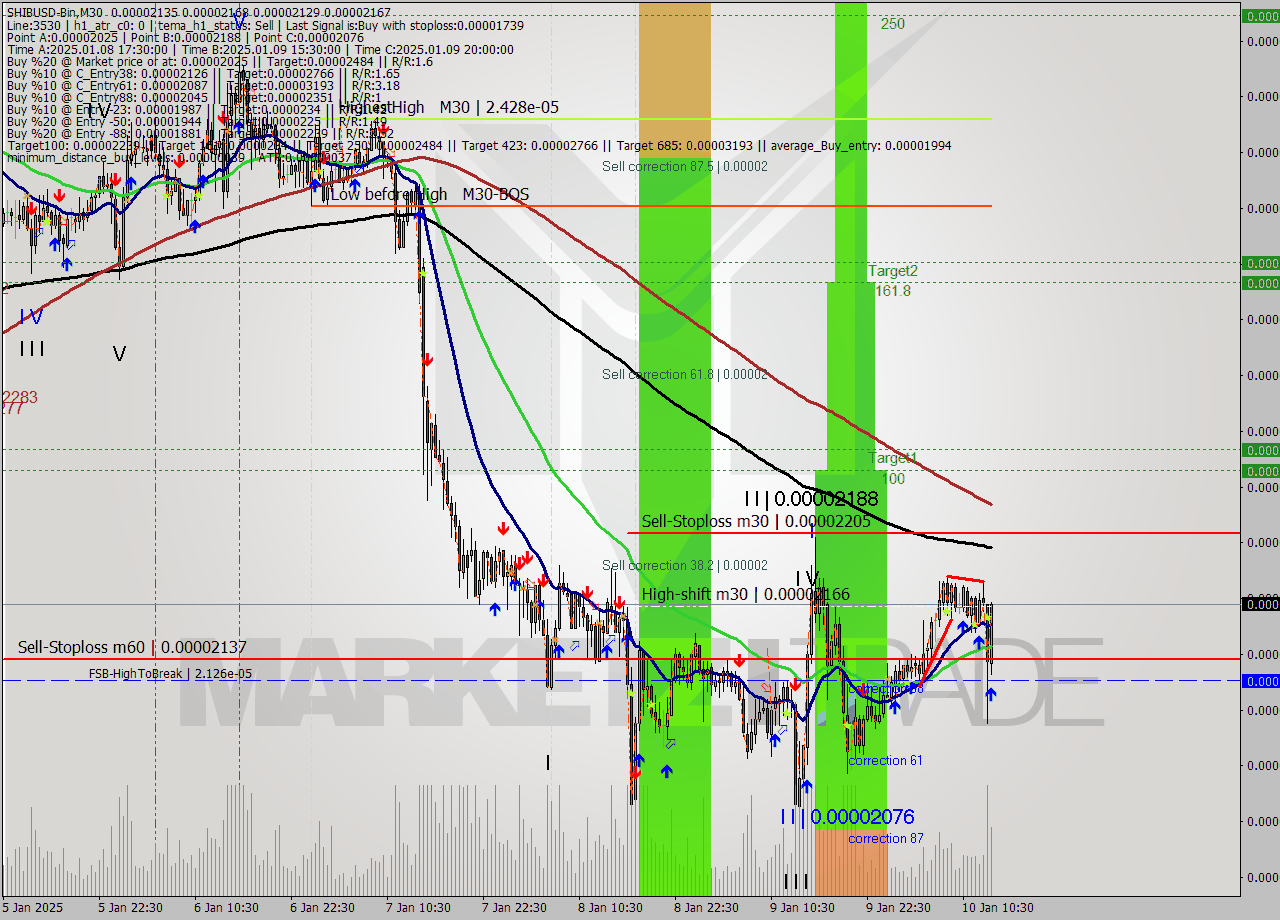Click the 'Target2' label
1280x920 pixels.
(893, 271)
